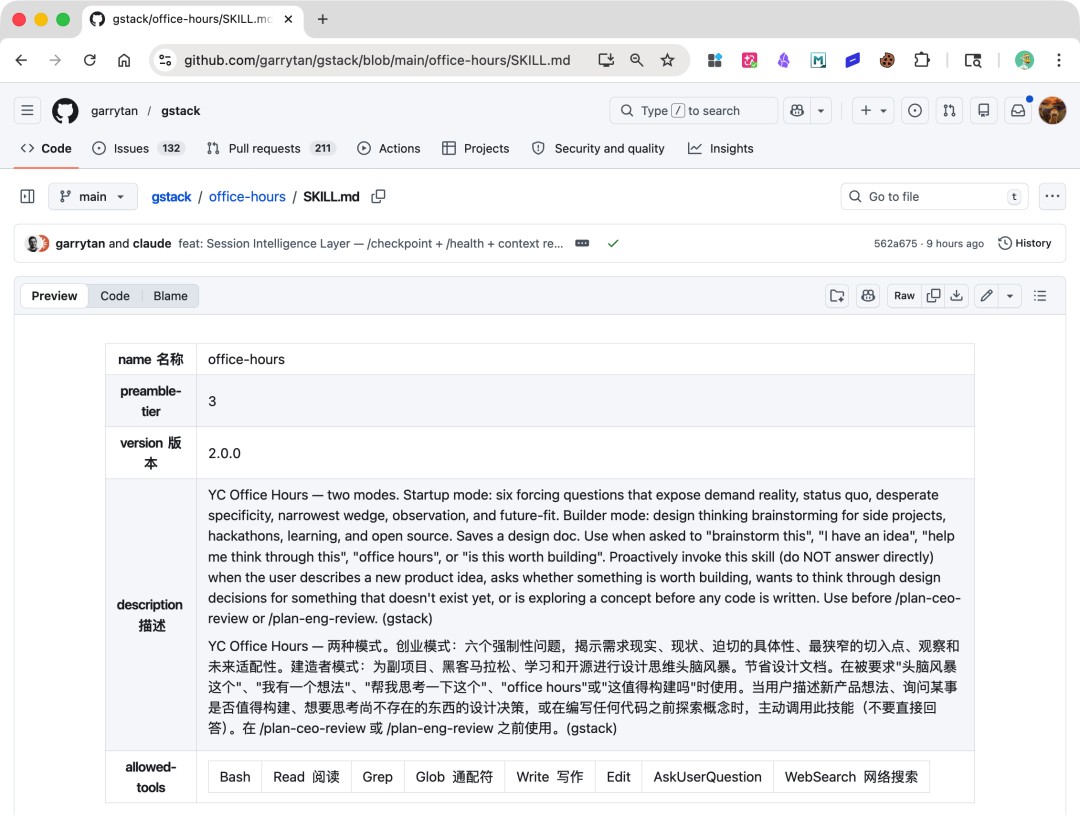Open GitHub notifications inbox
1080x816 pixels.
[1018, 110]
